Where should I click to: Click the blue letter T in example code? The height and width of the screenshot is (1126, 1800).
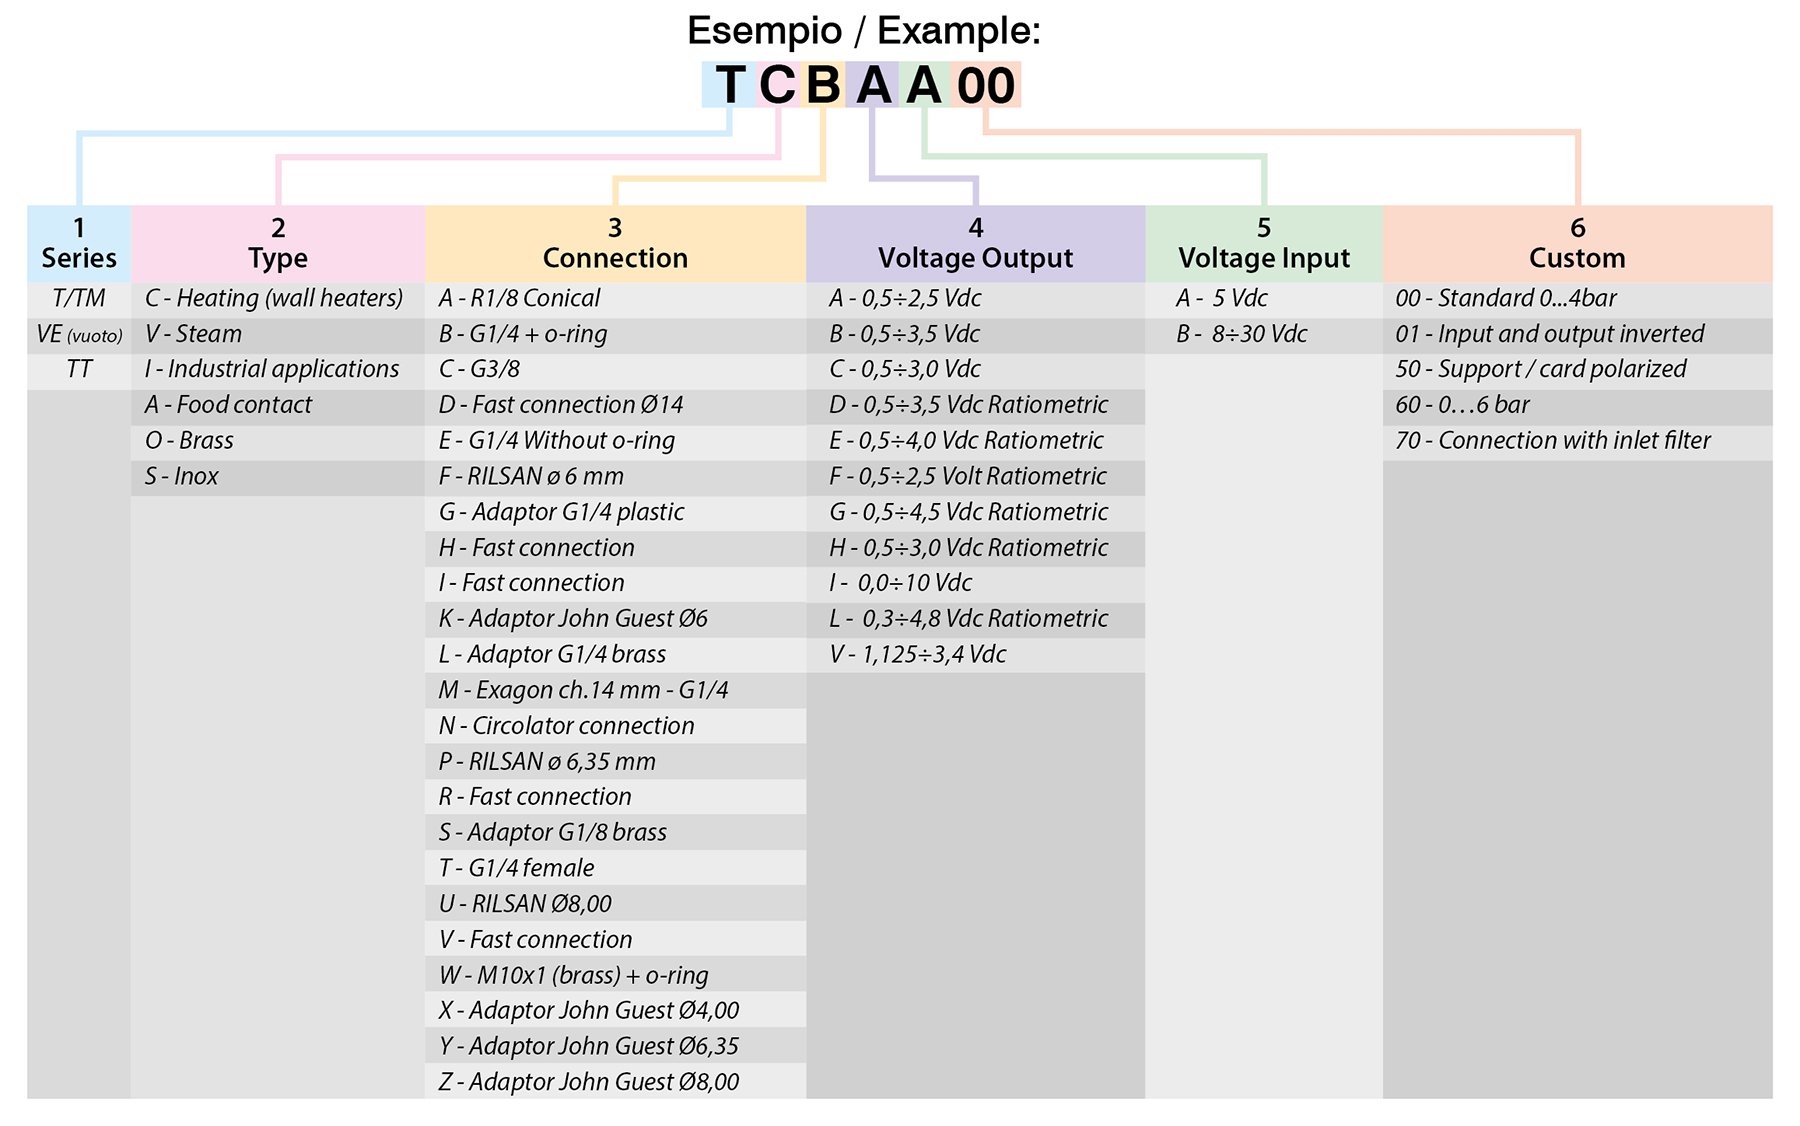pos(729,85)
